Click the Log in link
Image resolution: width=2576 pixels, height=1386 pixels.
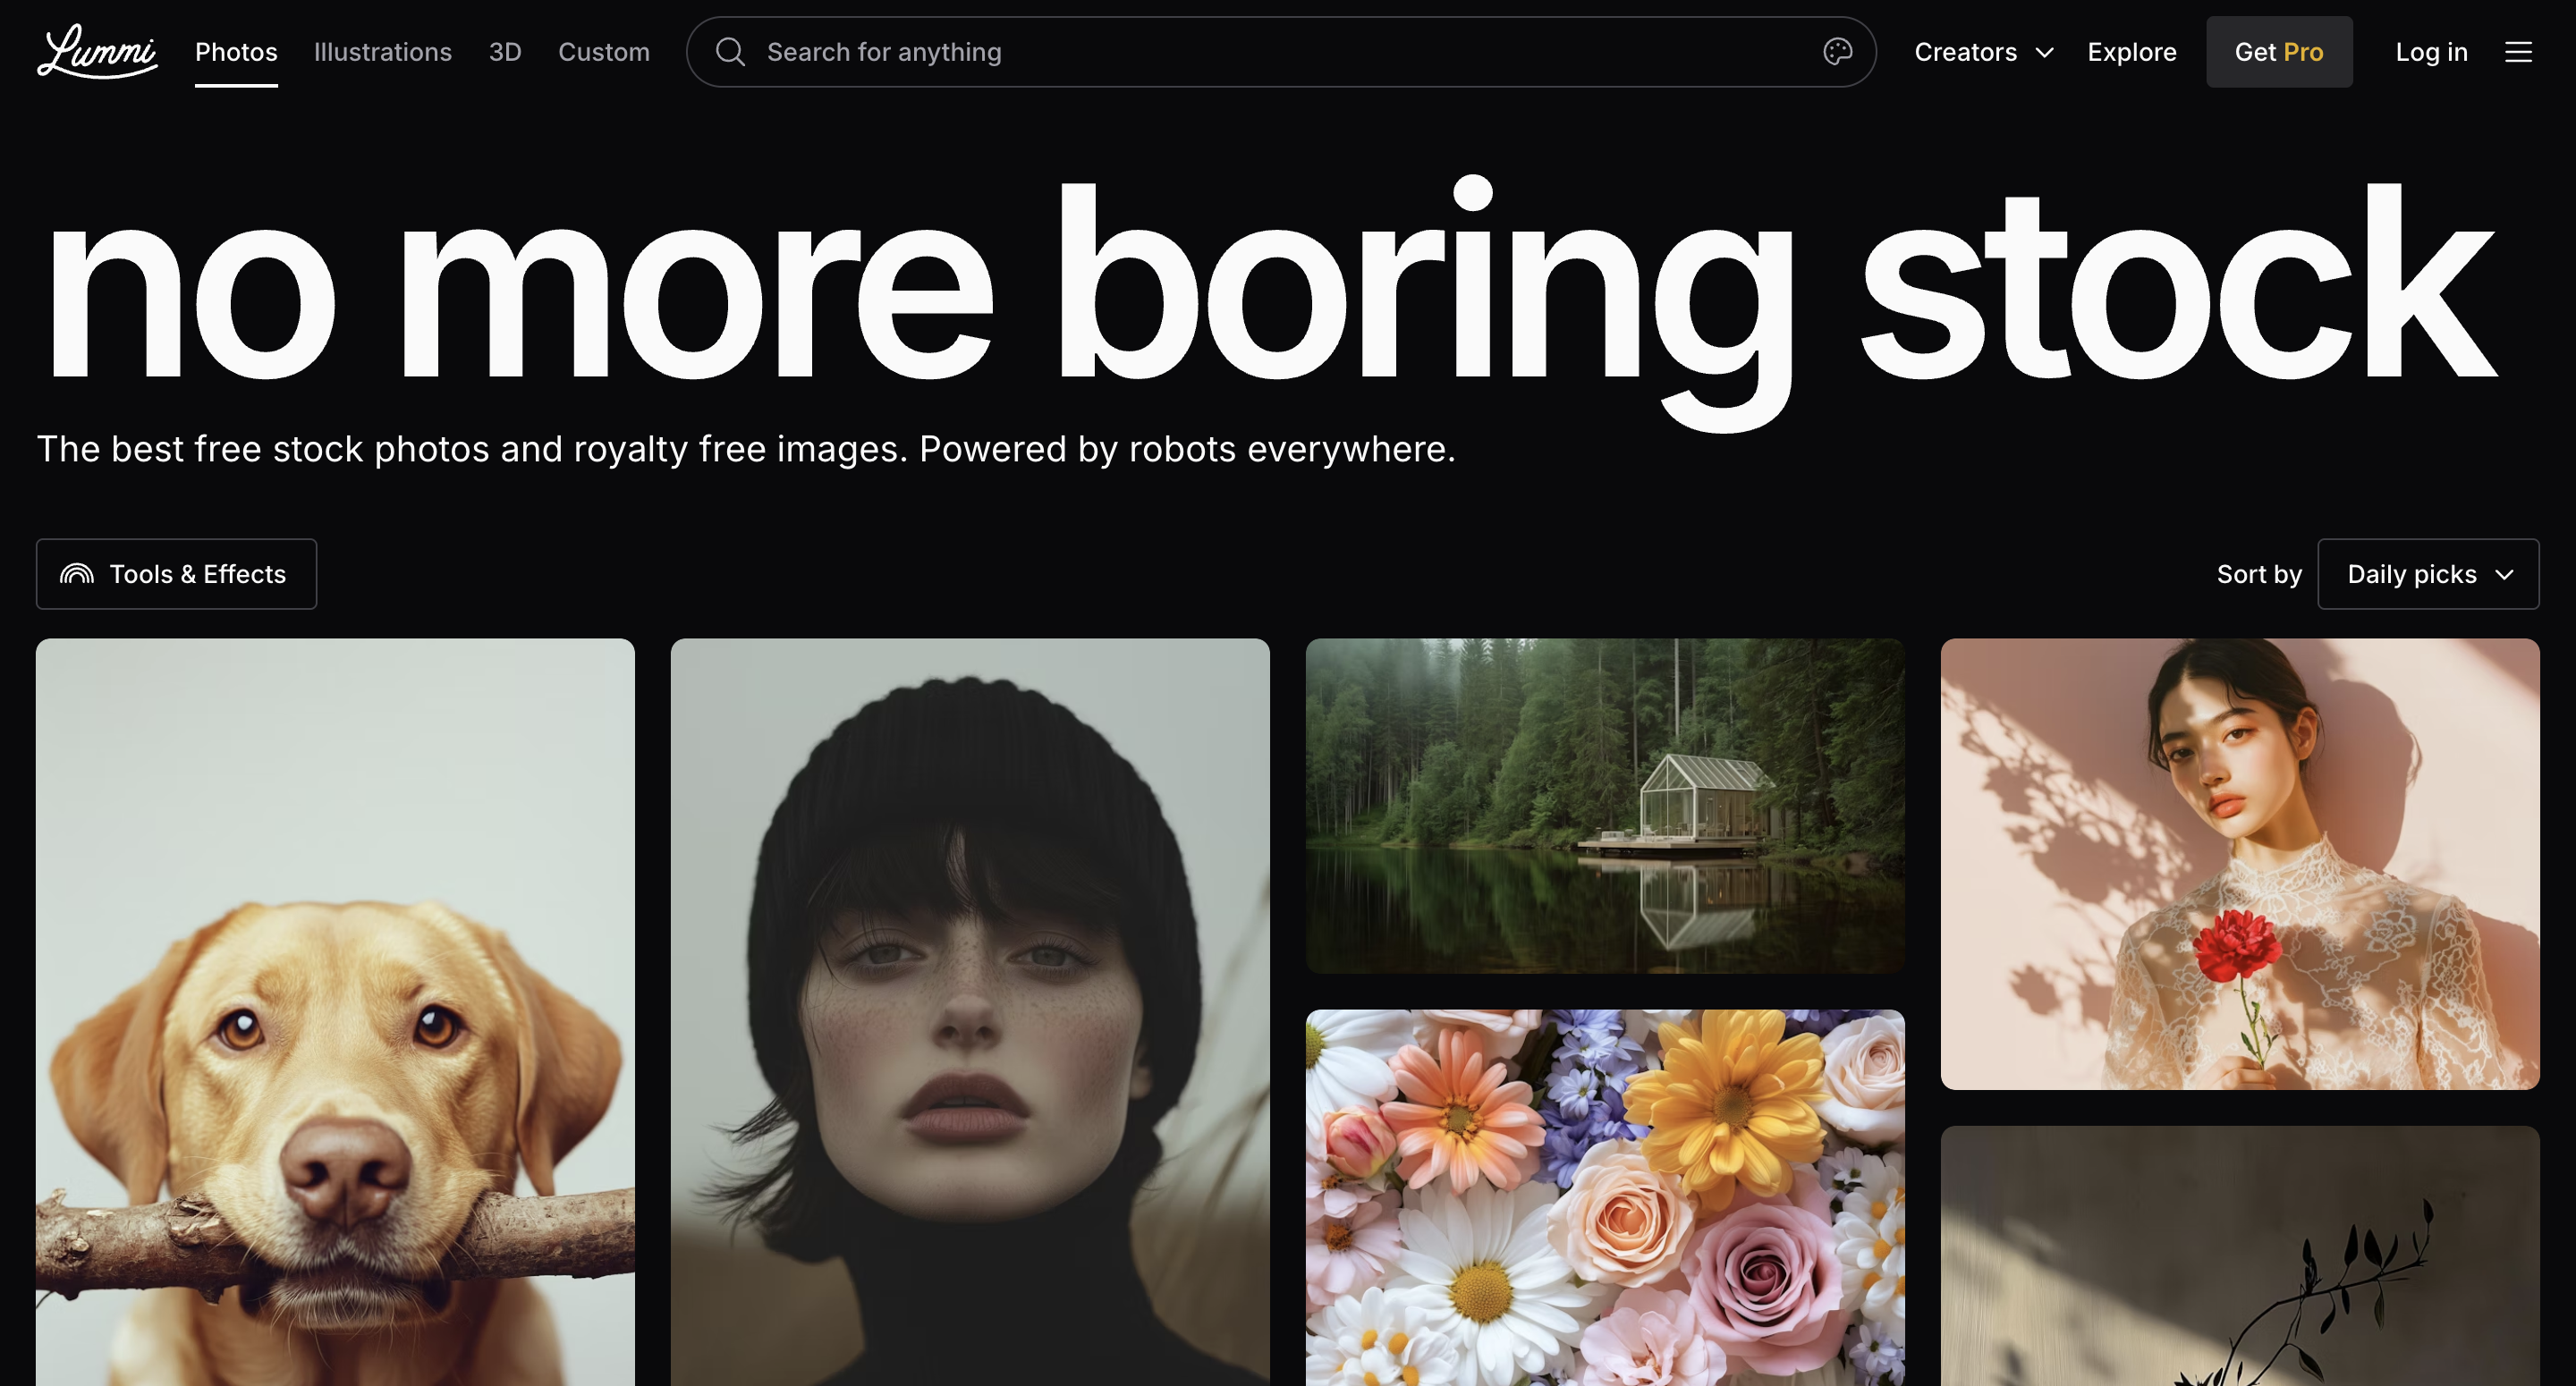point(2431,52)
